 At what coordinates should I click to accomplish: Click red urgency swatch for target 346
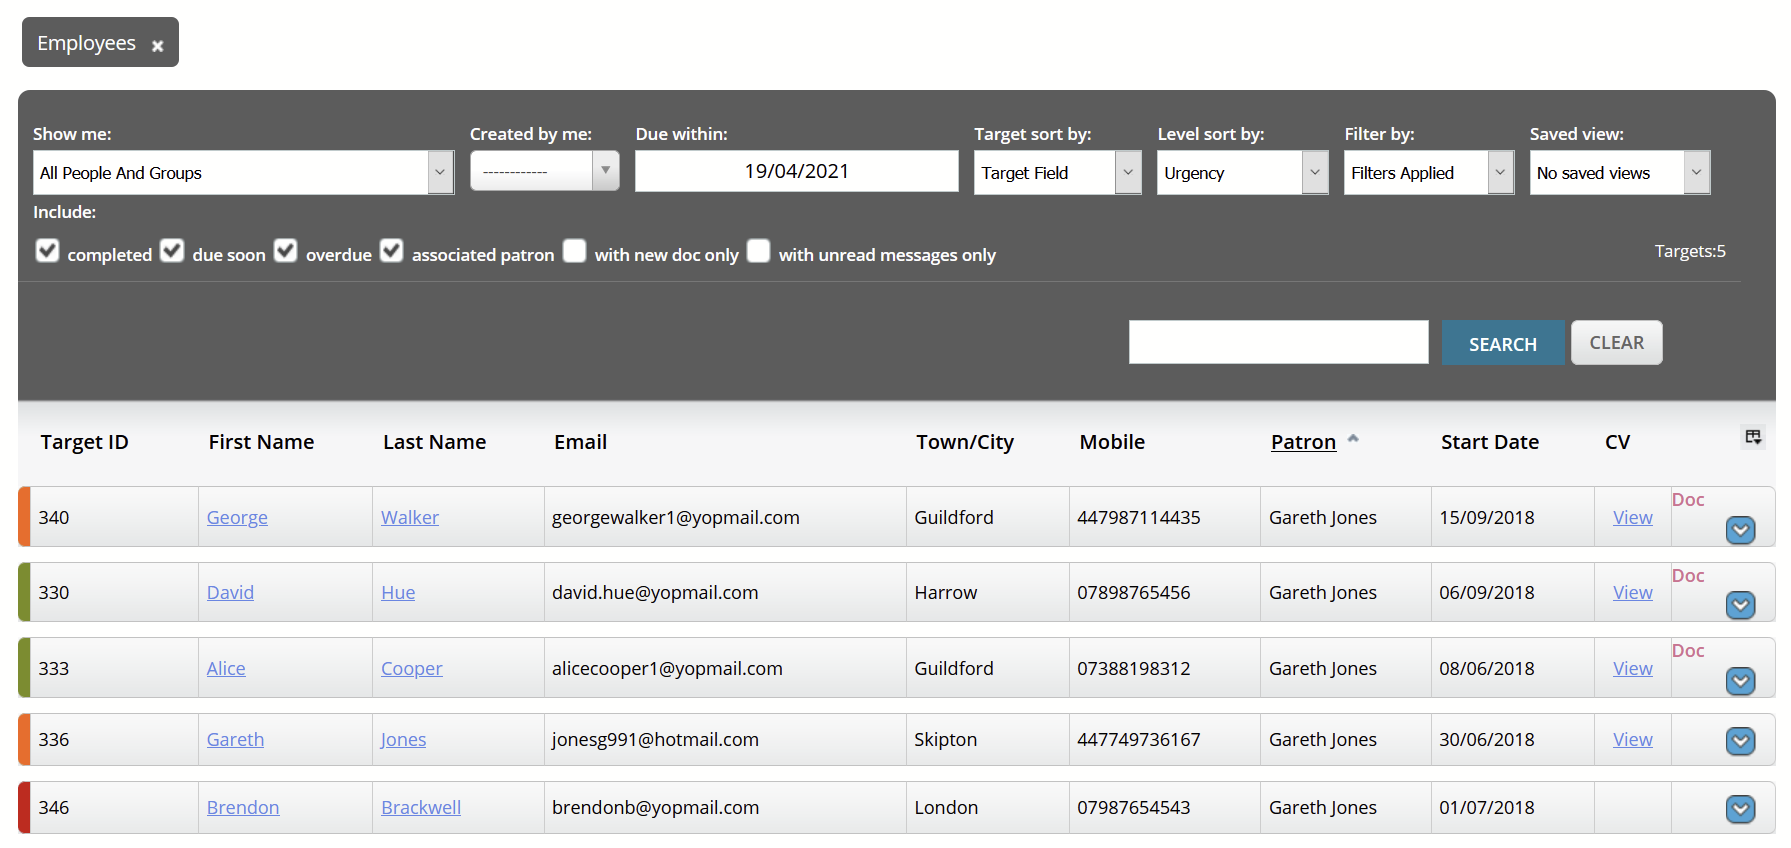(x=24, y=807)
